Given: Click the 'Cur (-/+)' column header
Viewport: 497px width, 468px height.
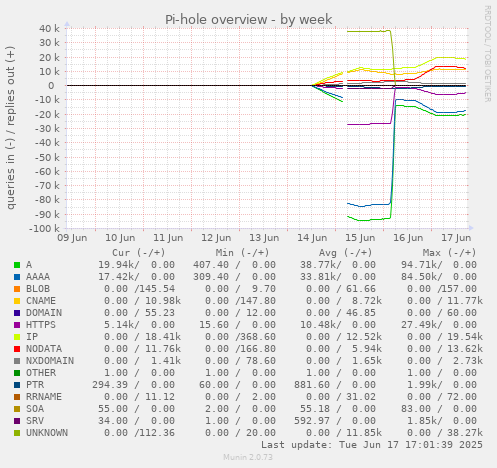Looking at the screenshot, I should click(139, 253).
